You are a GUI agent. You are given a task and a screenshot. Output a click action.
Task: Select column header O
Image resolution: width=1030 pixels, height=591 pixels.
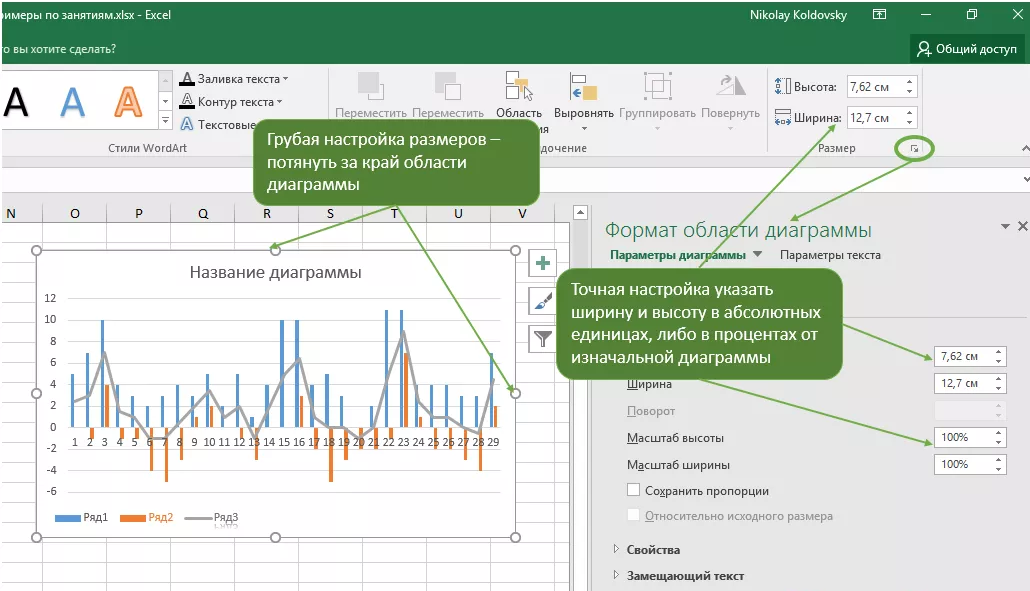75,213
